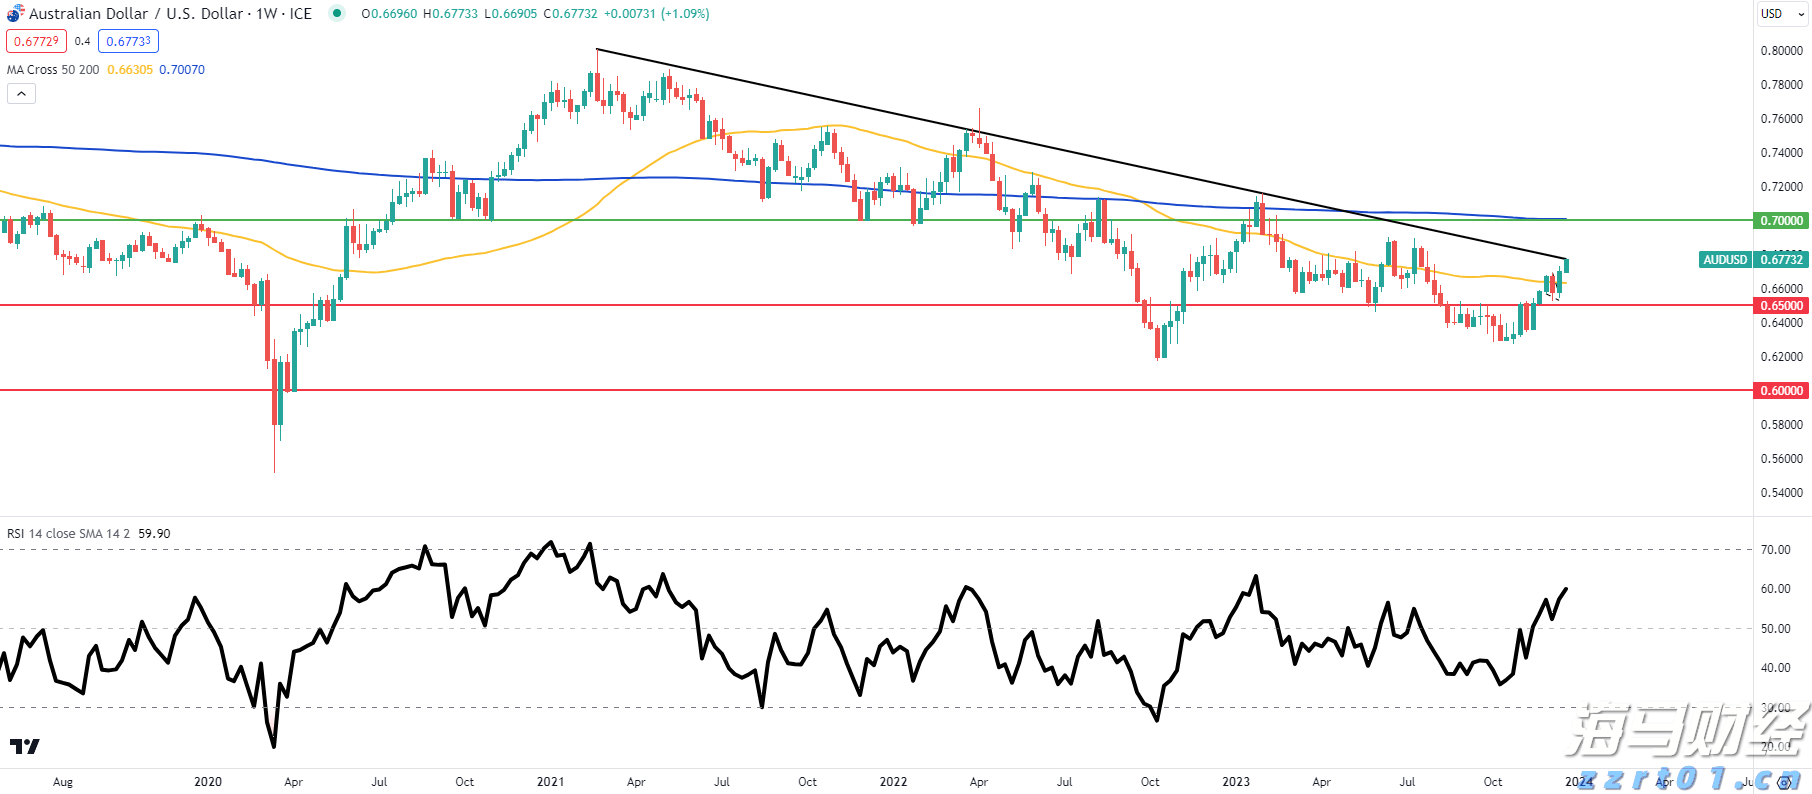
Task: Click the red 0.60000 price level label
Action: click(1781, 391)
